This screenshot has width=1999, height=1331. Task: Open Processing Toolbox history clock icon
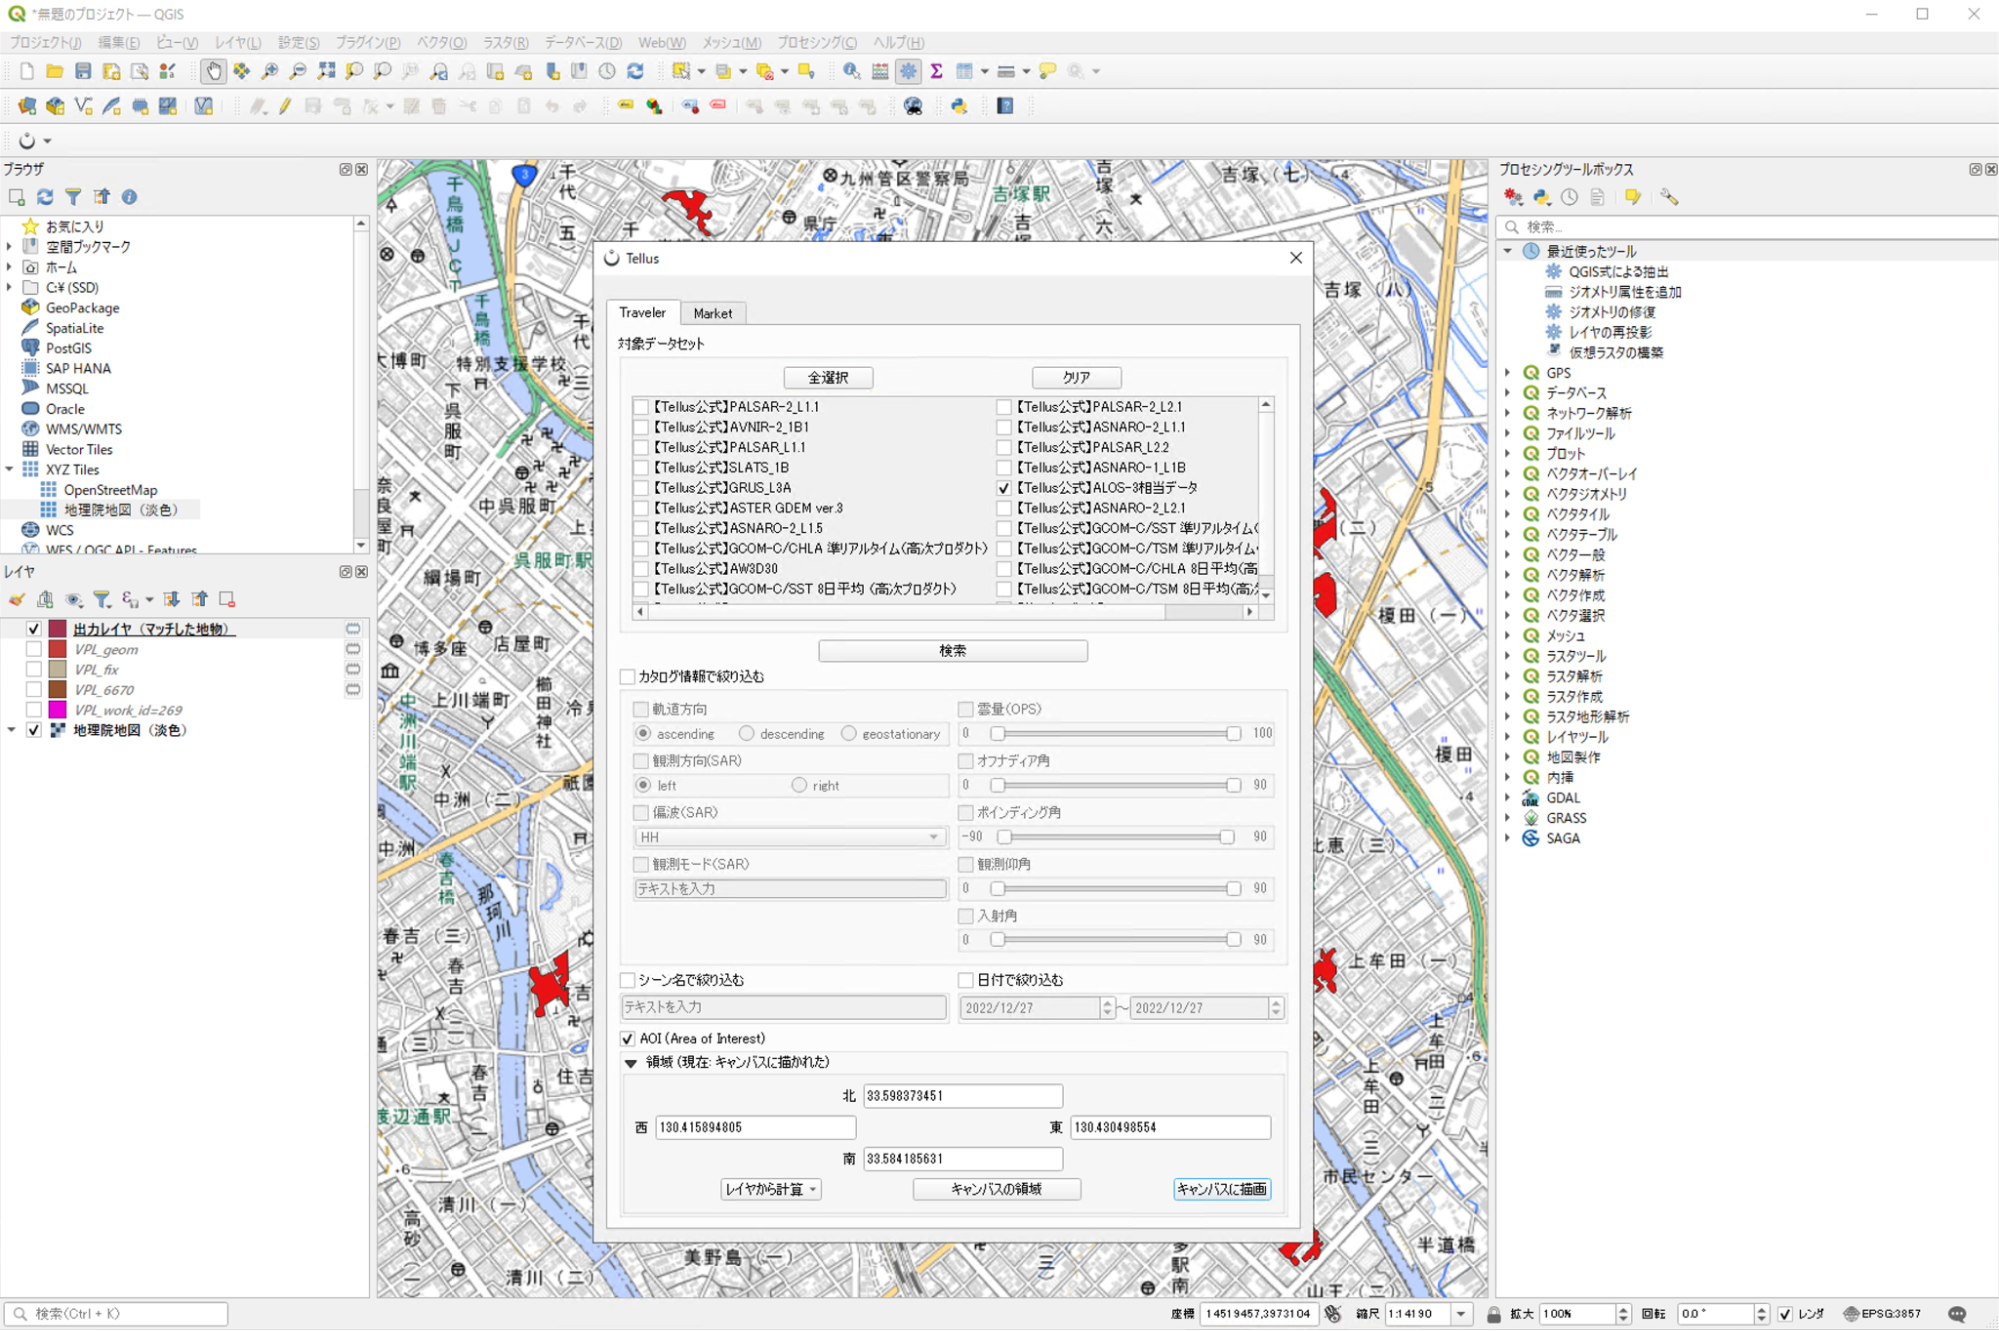[x=1569, y=197]
